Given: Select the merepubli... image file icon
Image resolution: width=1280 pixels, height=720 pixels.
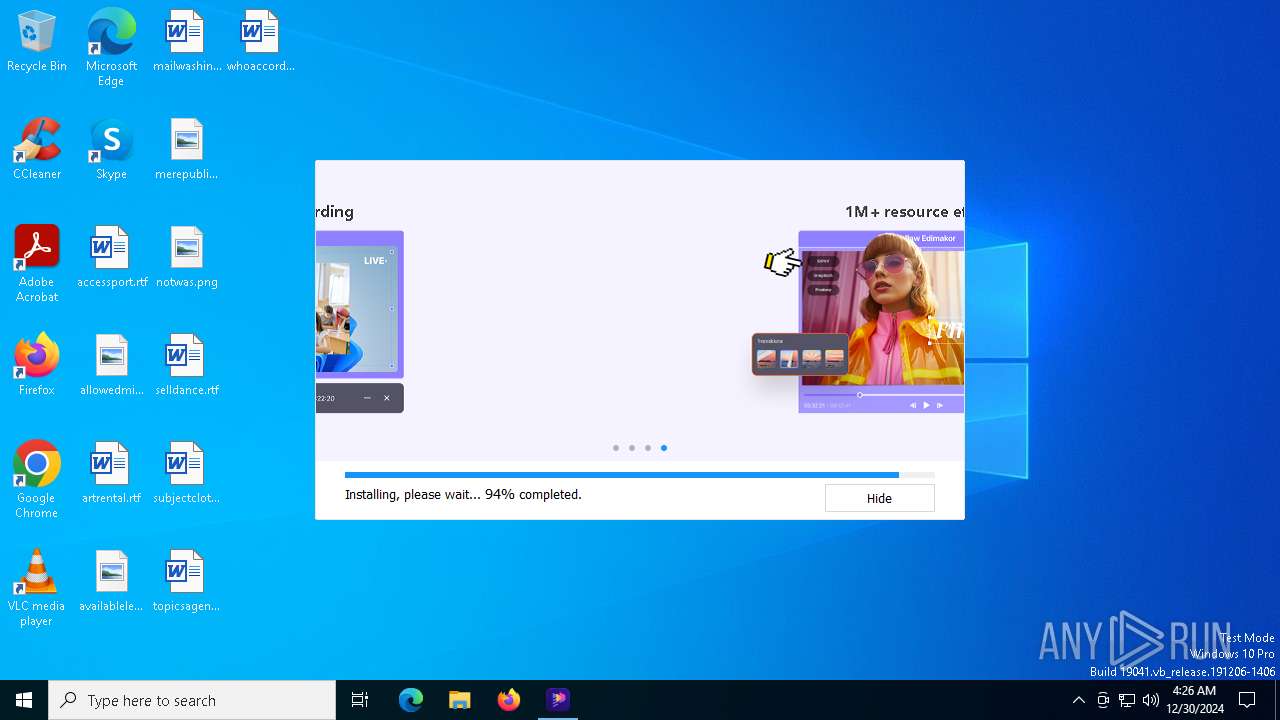Looking at the screenshot, I should click(x=186, y=149).
